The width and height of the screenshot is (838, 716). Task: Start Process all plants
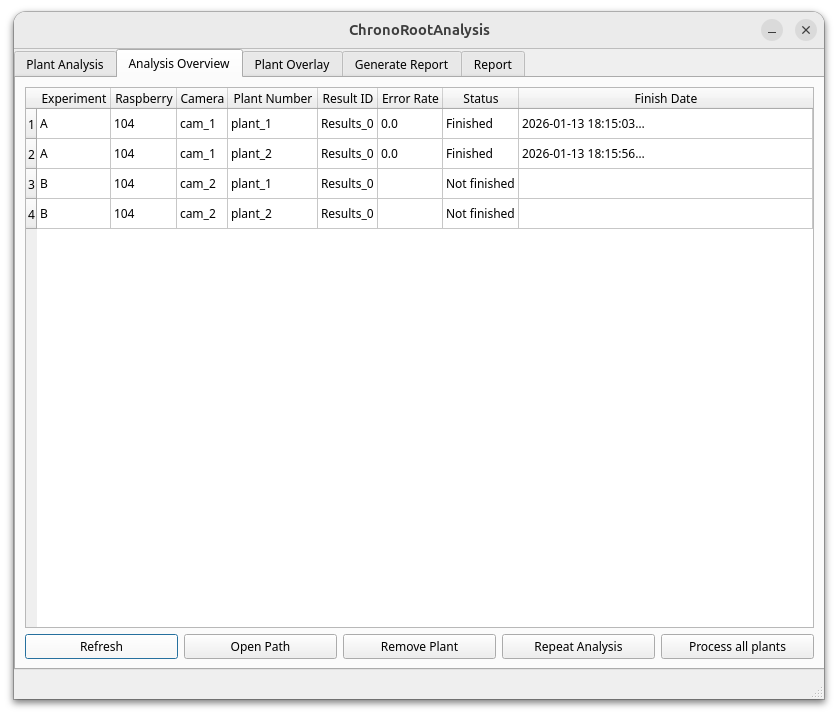click(x=737, y=646)
